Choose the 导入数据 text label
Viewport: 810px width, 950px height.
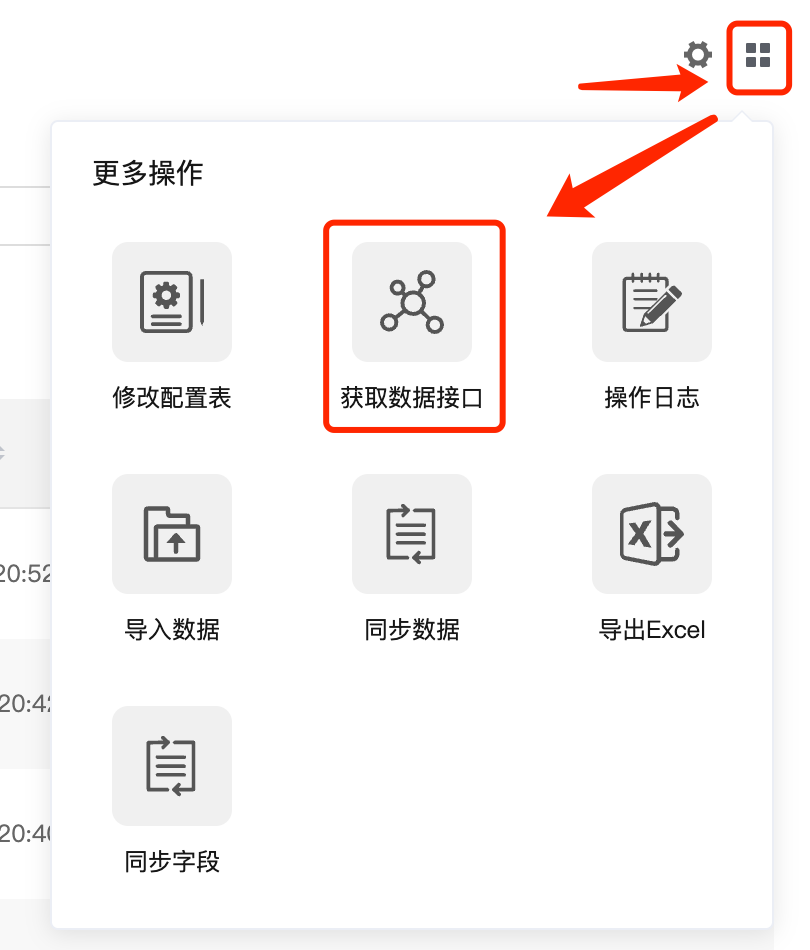point(172,630)
